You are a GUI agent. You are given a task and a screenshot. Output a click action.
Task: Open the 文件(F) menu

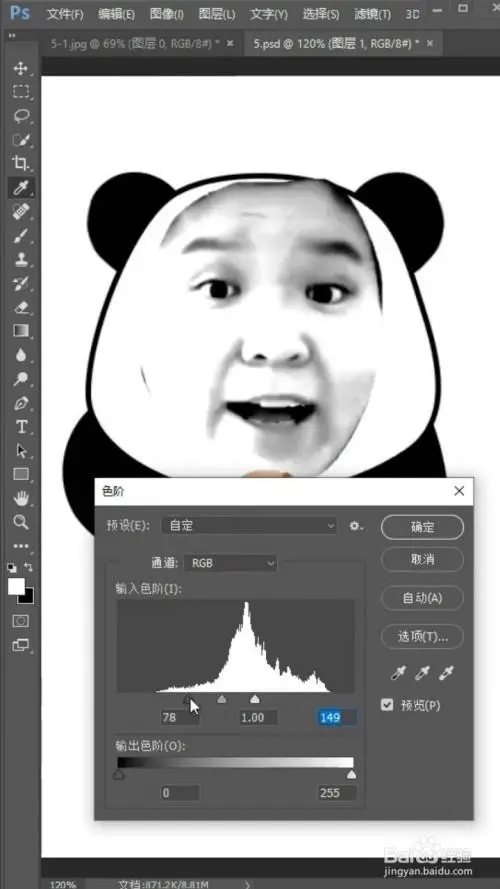pos(65,14)
